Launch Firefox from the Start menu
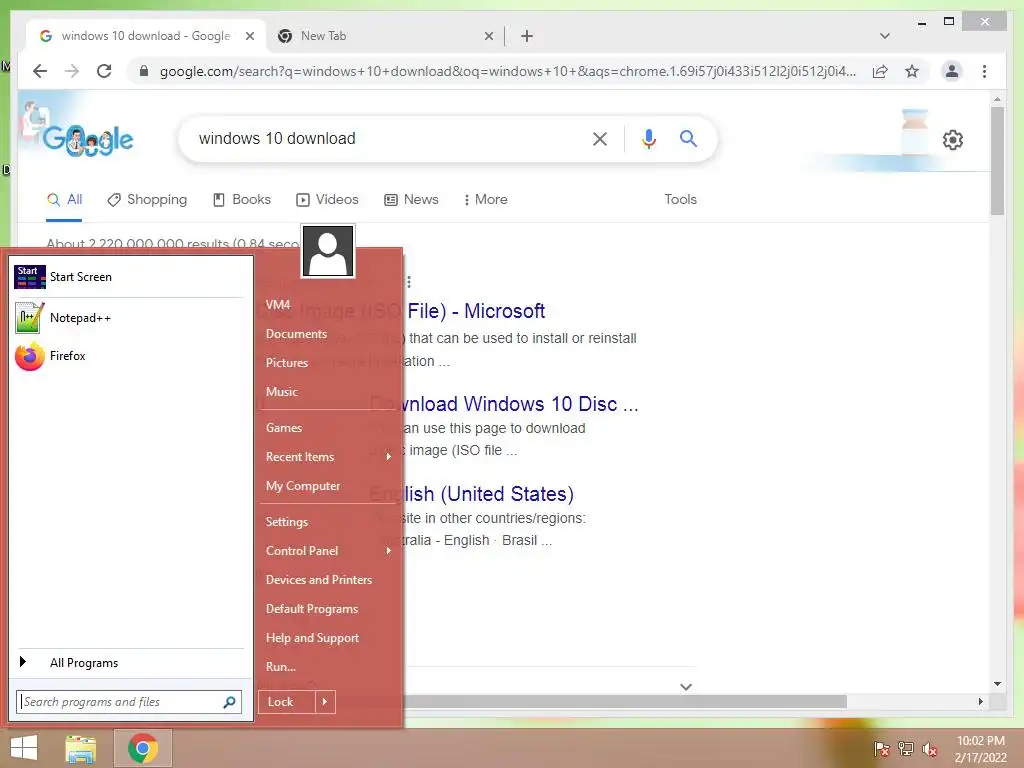 (x=129, y=356)
